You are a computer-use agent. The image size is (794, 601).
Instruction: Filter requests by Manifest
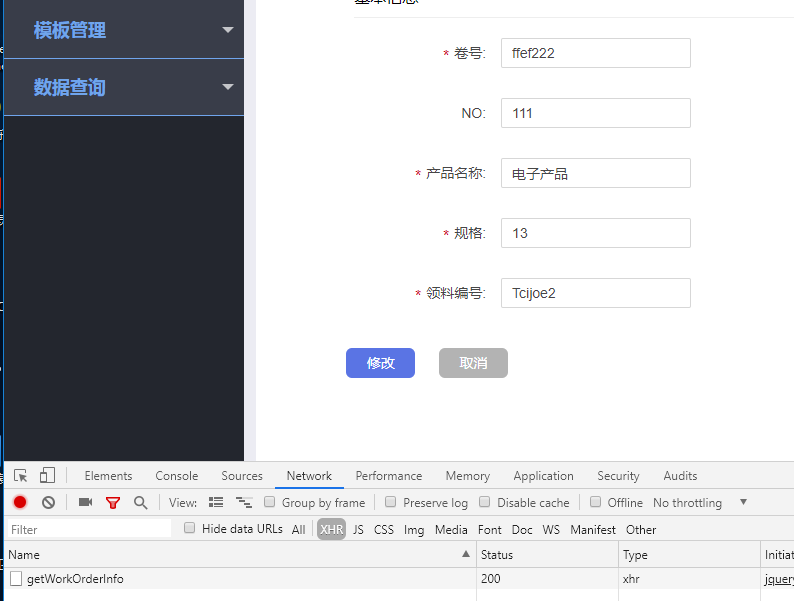click(x=593, y=530)
